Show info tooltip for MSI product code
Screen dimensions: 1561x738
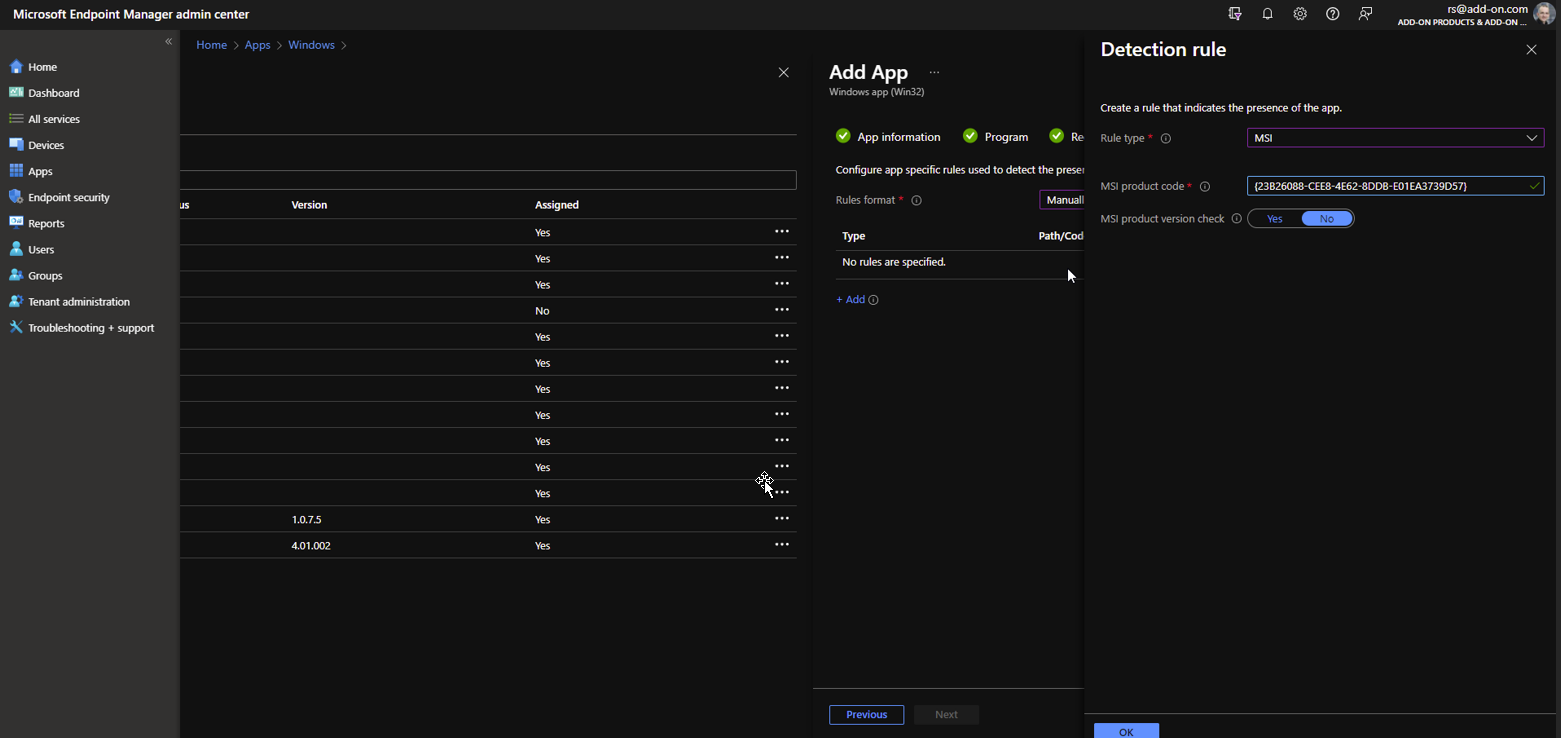[x=1204, y=186]
